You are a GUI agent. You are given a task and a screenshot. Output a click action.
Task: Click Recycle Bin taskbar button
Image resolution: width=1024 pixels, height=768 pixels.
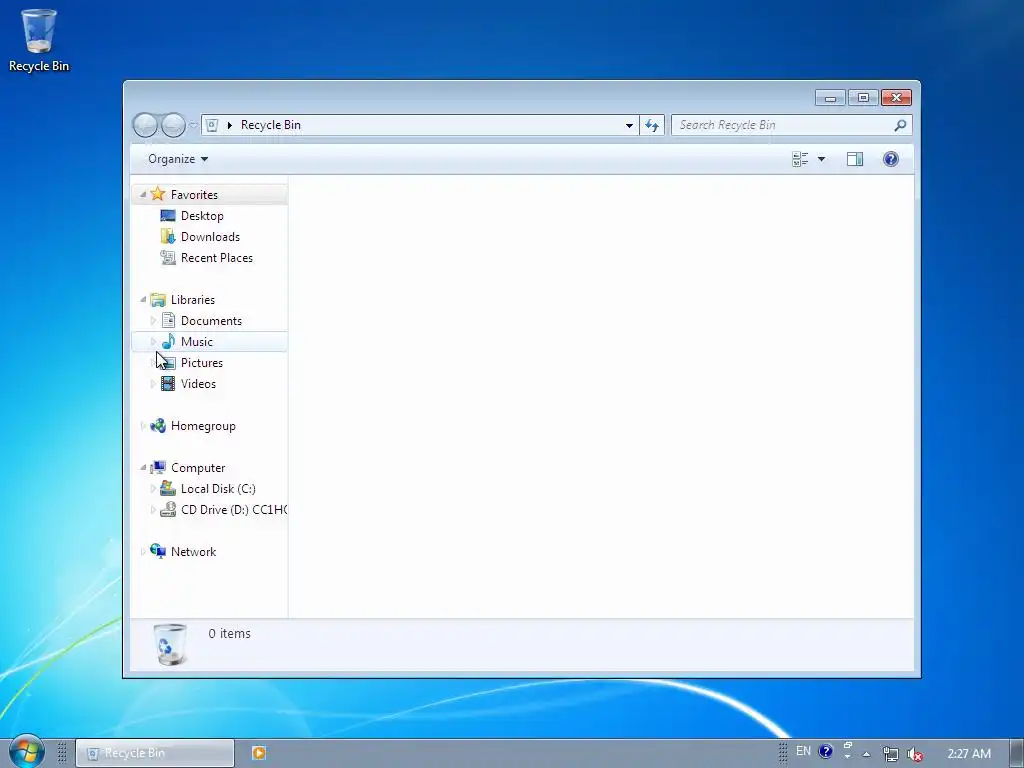coord(155,753)
